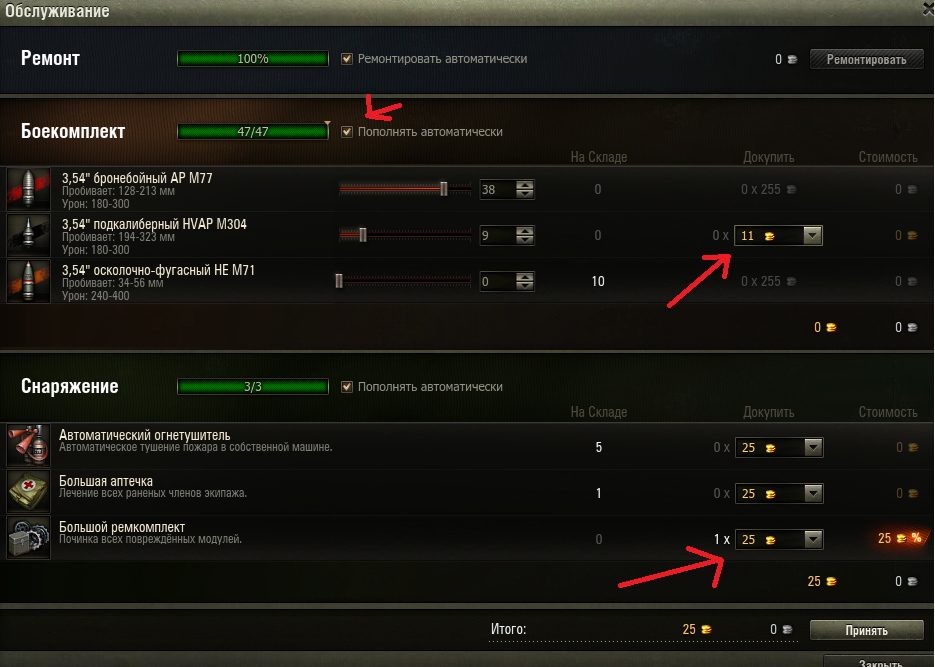
Task: Expand the fire extinguisher price dropdown
Action: point(813,447)
